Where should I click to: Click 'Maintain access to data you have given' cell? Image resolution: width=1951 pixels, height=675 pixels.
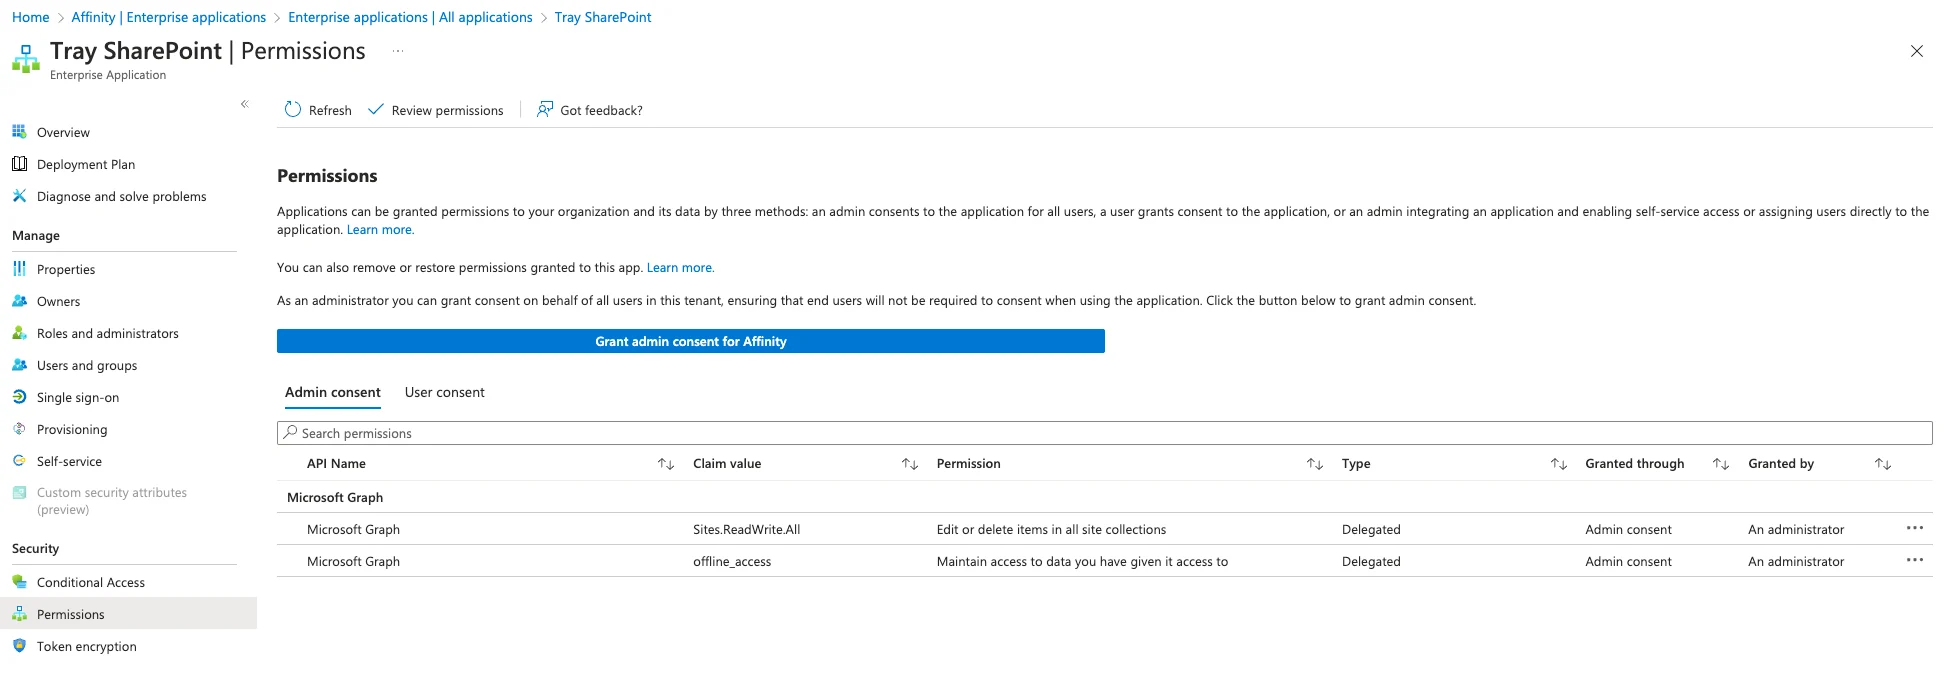pos(1082,562)
